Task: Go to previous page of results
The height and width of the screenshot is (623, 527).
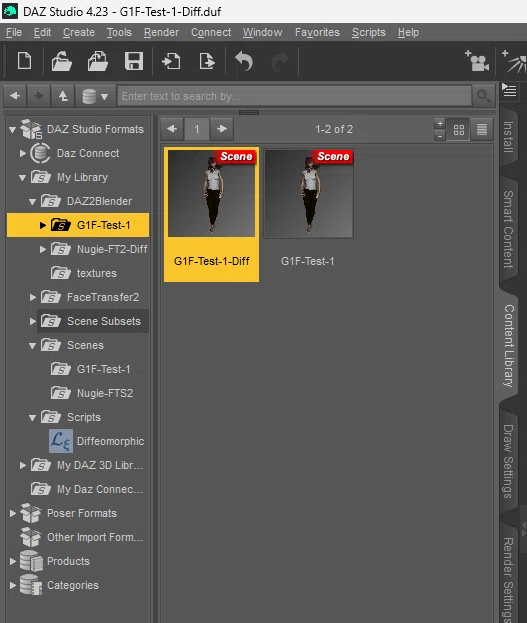Action: click(x=172, y=129)
